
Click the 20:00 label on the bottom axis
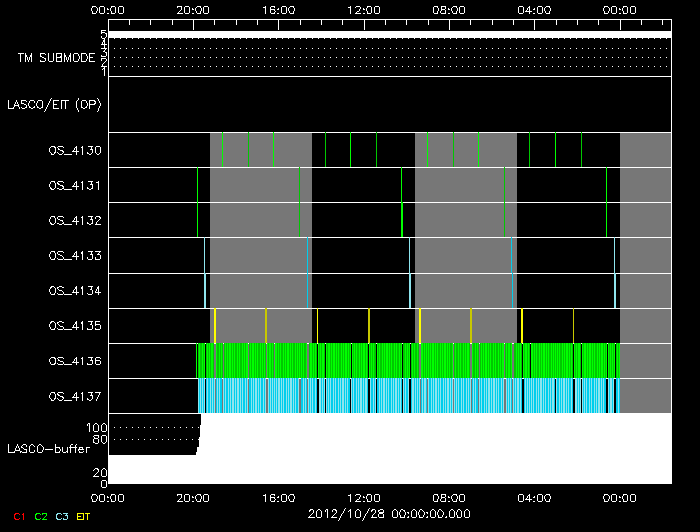[193, 498]
